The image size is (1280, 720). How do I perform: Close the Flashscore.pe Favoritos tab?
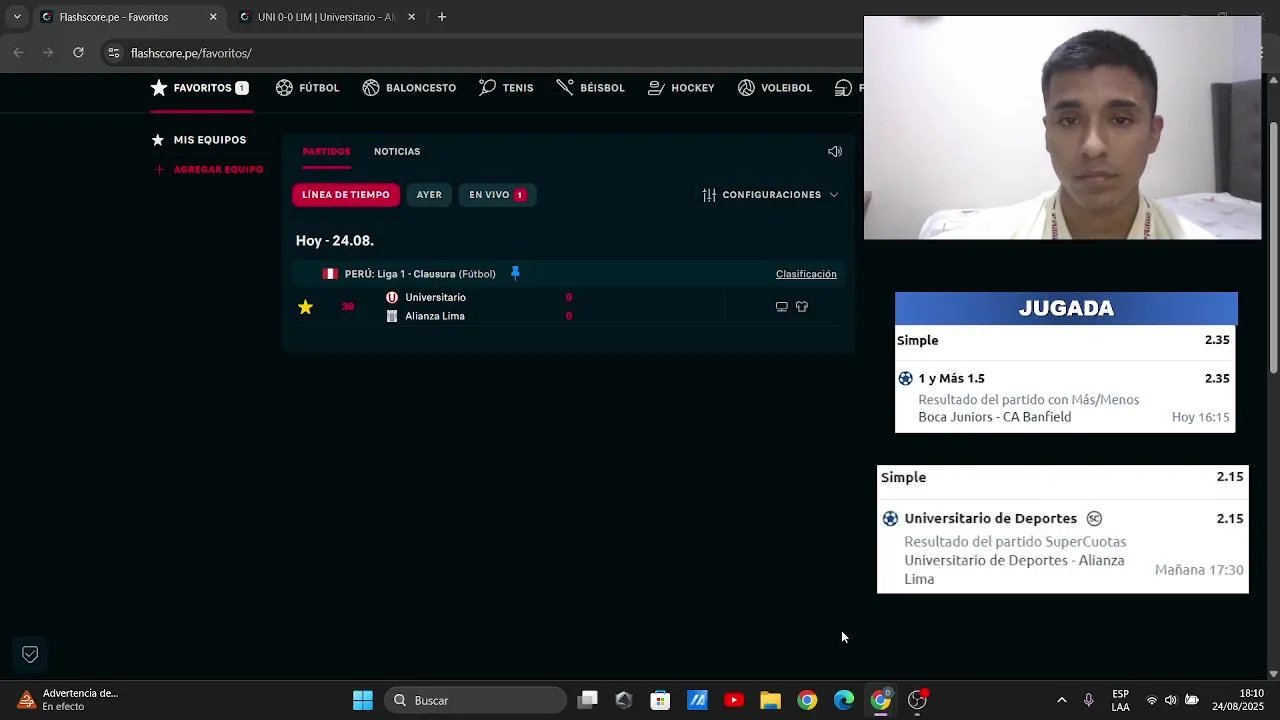coord(213,17)
